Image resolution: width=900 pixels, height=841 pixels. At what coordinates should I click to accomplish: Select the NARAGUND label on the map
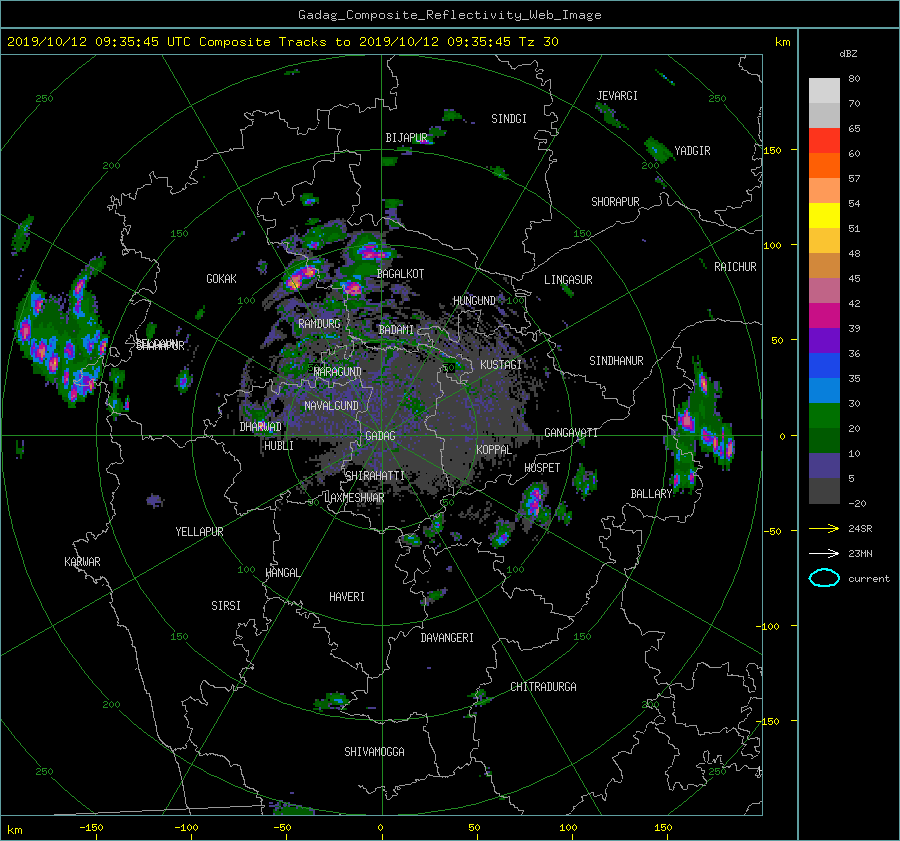pyautogui.click(x=338, y=372)
